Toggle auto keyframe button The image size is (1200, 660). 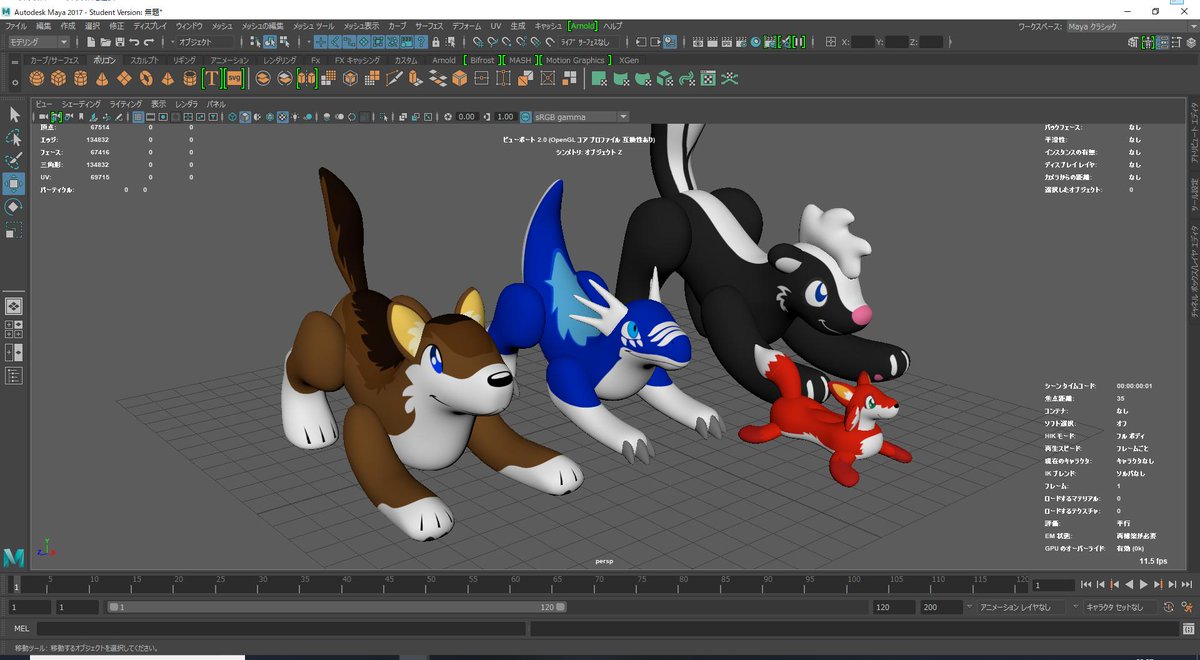pos(1169,607)
